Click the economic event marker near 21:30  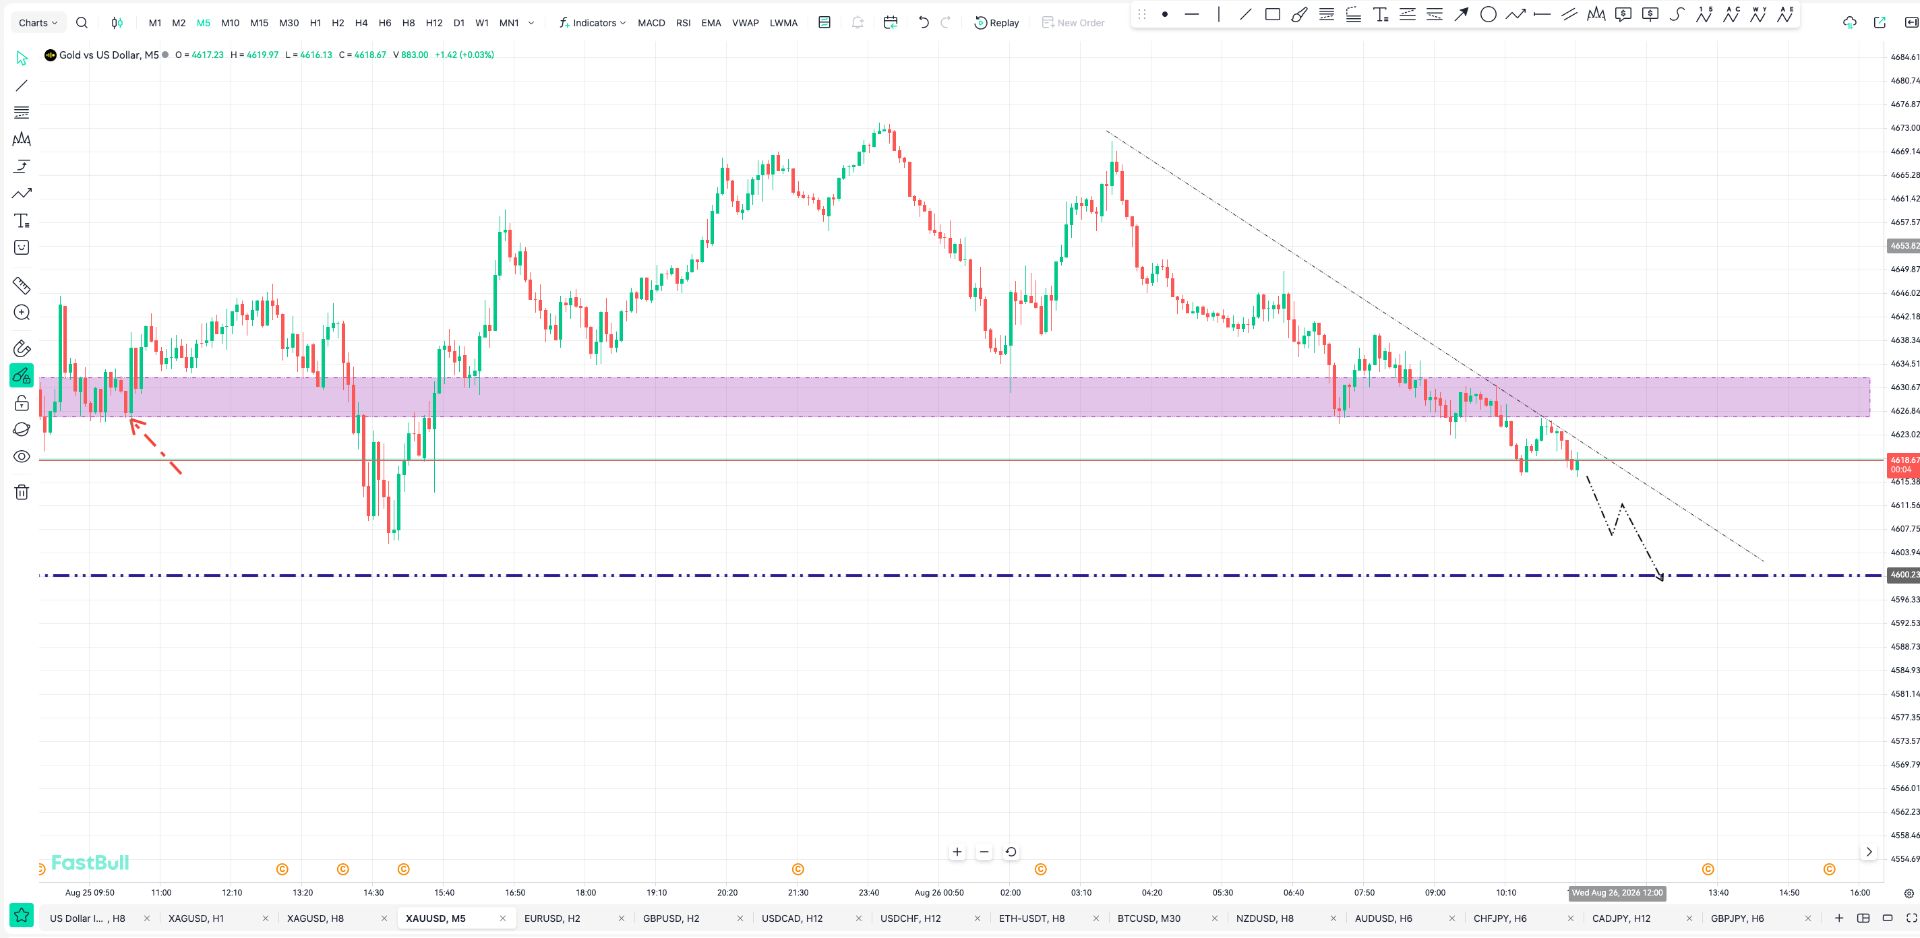point(798,870)
